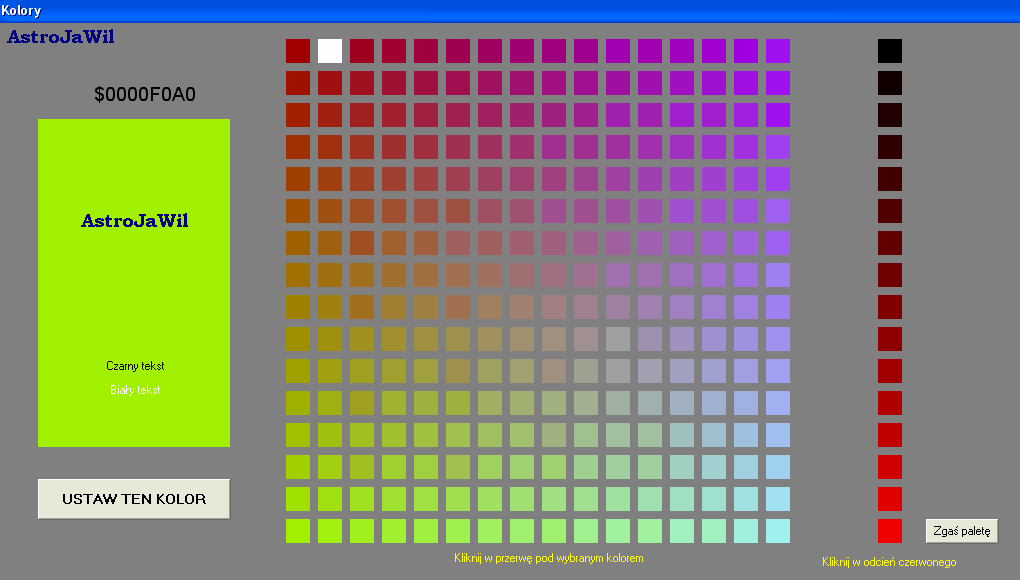Select the dark red swatch at the grid's top-left corner
Screen dimensions: 1020x580
(298, 51)
